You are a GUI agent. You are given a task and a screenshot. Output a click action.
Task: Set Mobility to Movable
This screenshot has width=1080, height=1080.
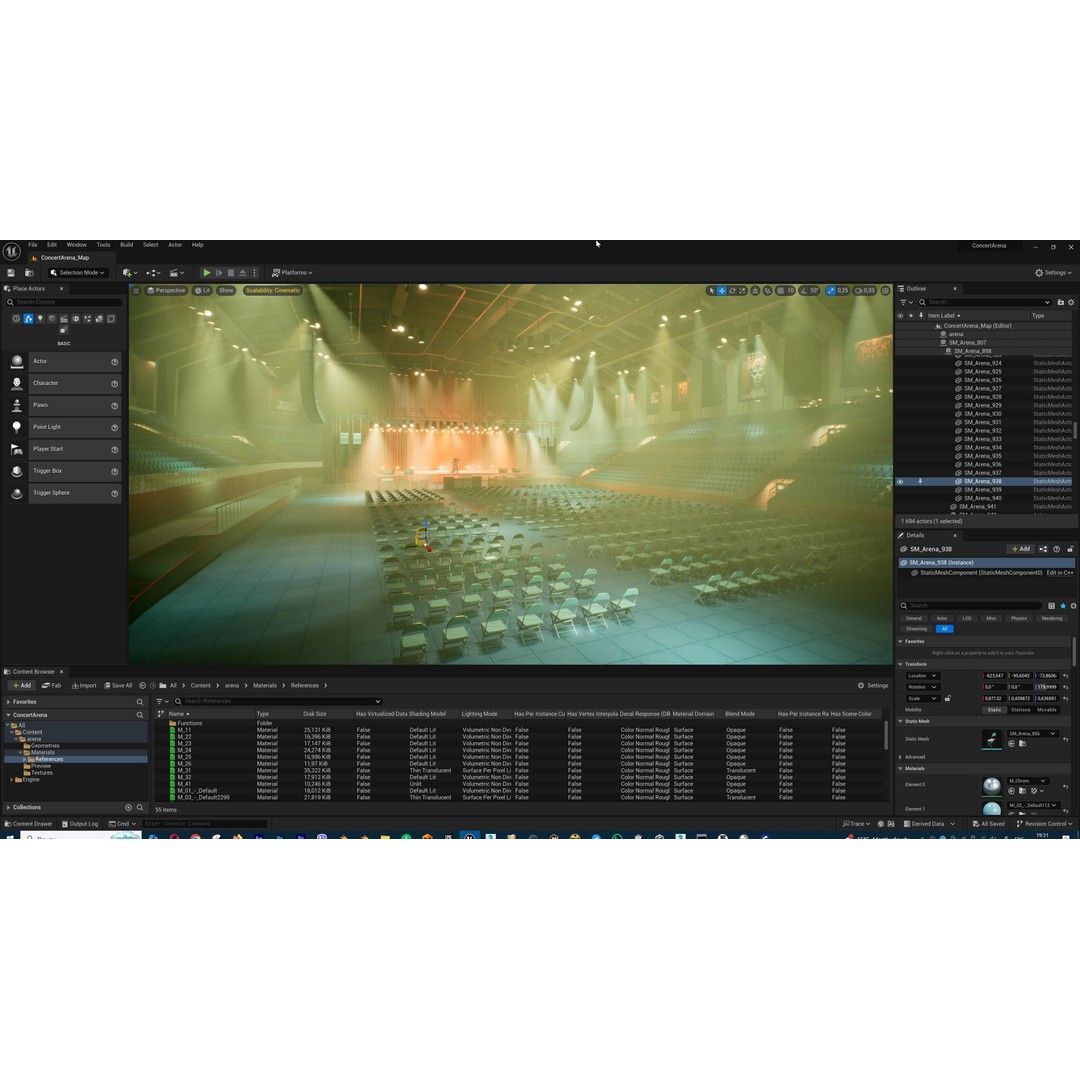(x=1047, y=709)
